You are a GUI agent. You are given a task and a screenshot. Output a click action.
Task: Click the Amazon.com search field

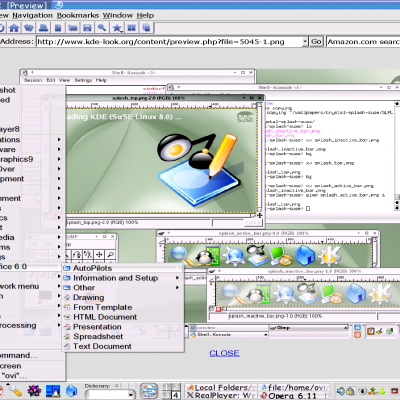[x=363, y=42]
